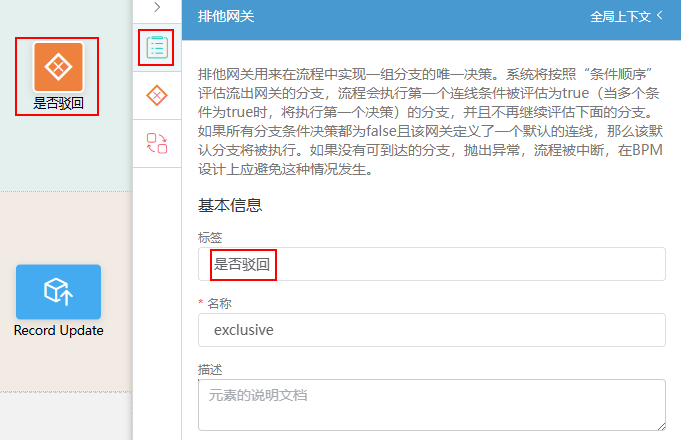The height and width of the screenshot is (440, 681).
Task: Click the 描述 field label
Action: (210, 370)
